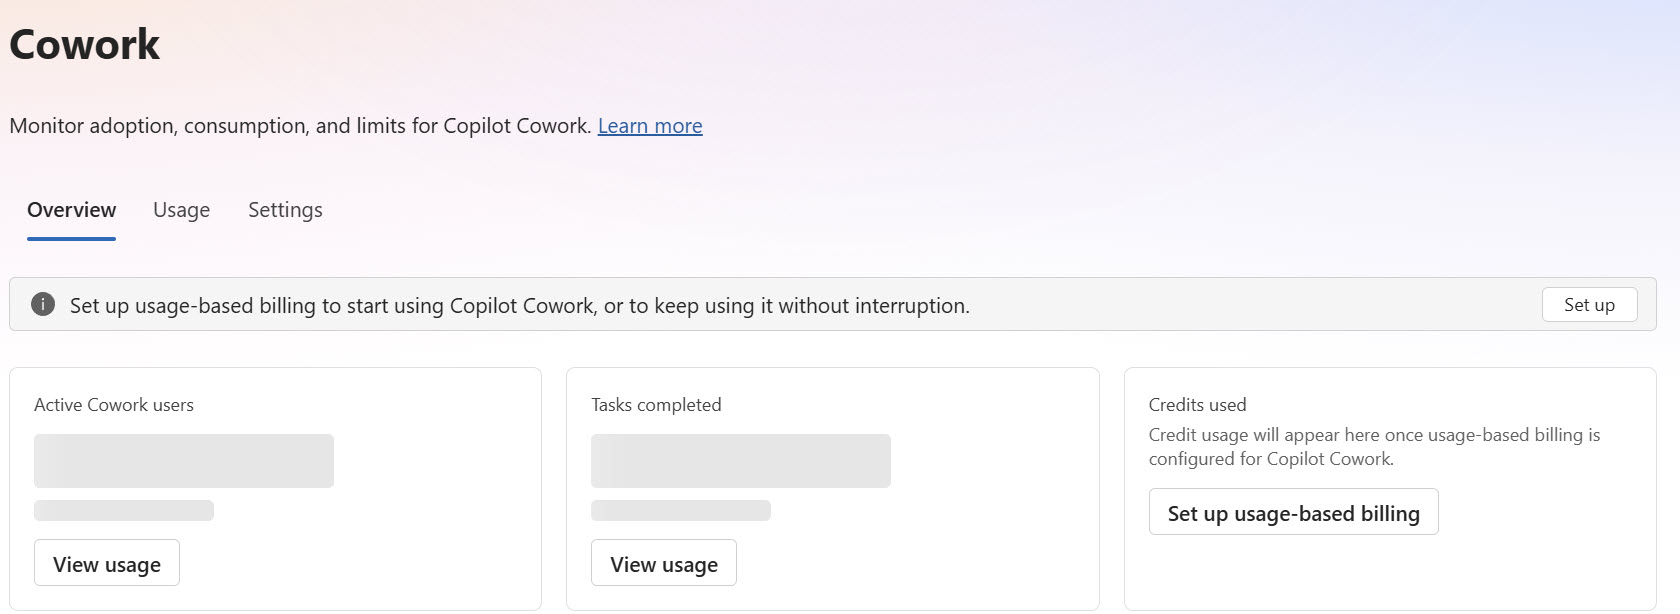Open the Settings tab
Image resolution: width=1680 pixels, height=614 pixels.
[285, 210]
